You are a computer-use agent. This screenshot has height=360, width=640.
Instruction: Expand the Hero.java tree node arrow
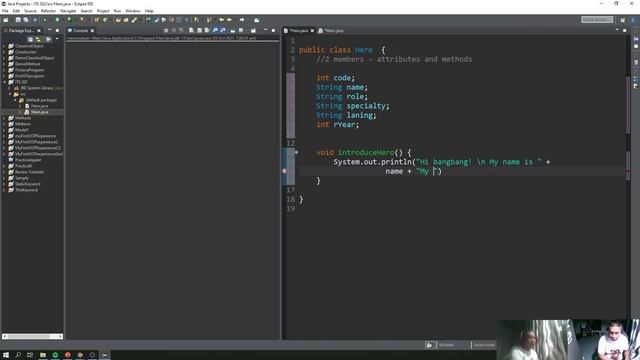[20, 106]
